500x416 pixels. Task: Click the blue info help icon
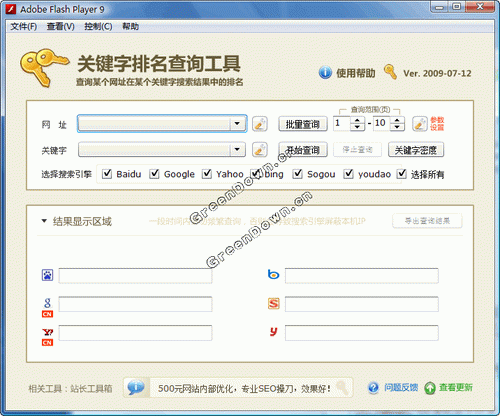tap(325, 72)
